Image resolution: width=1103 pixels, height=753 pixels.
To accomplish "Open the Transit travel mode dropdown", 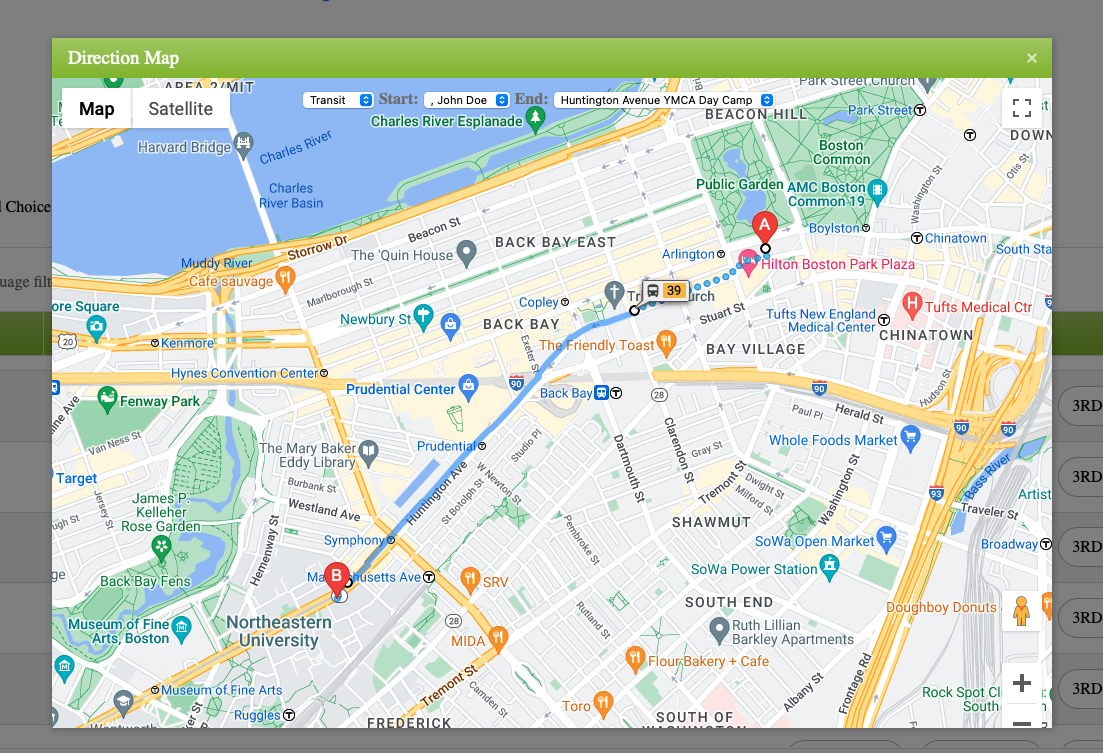I will click(338, 100).
